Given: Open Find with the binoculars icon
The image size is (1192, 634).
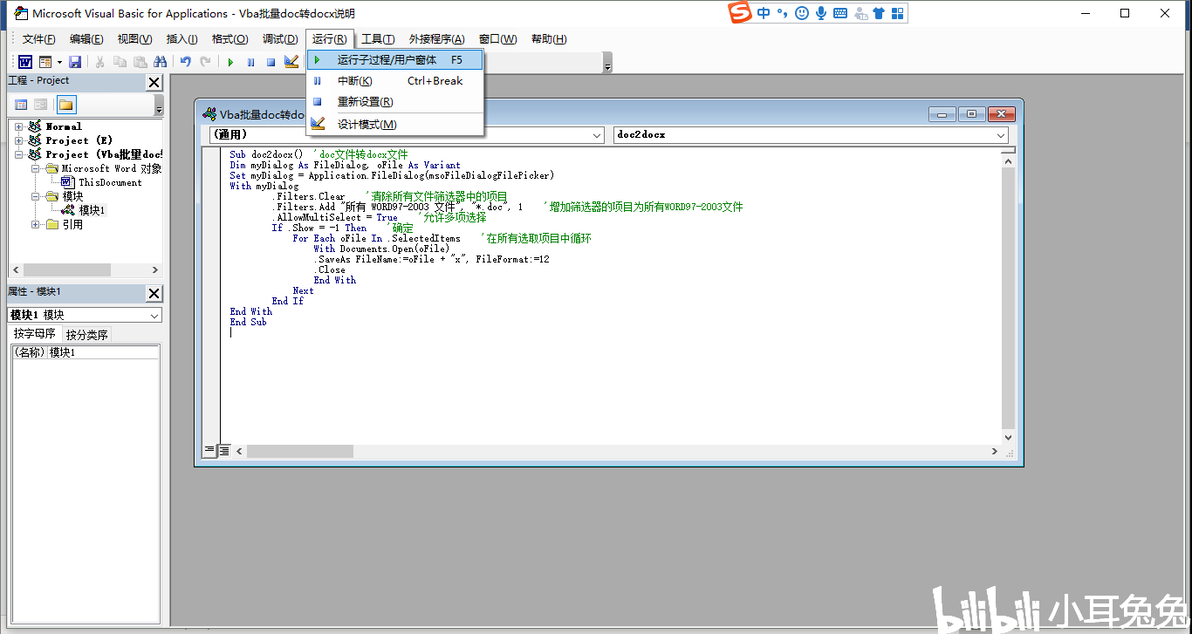Looking at the screenshot, I should coord(160,62).
